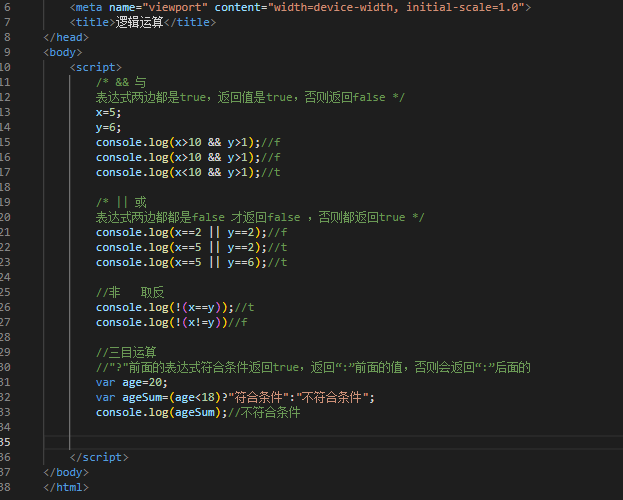The image size is (623, 500).
Task: Click the "/* && 与" comment line
Action: tap(121, 82)
